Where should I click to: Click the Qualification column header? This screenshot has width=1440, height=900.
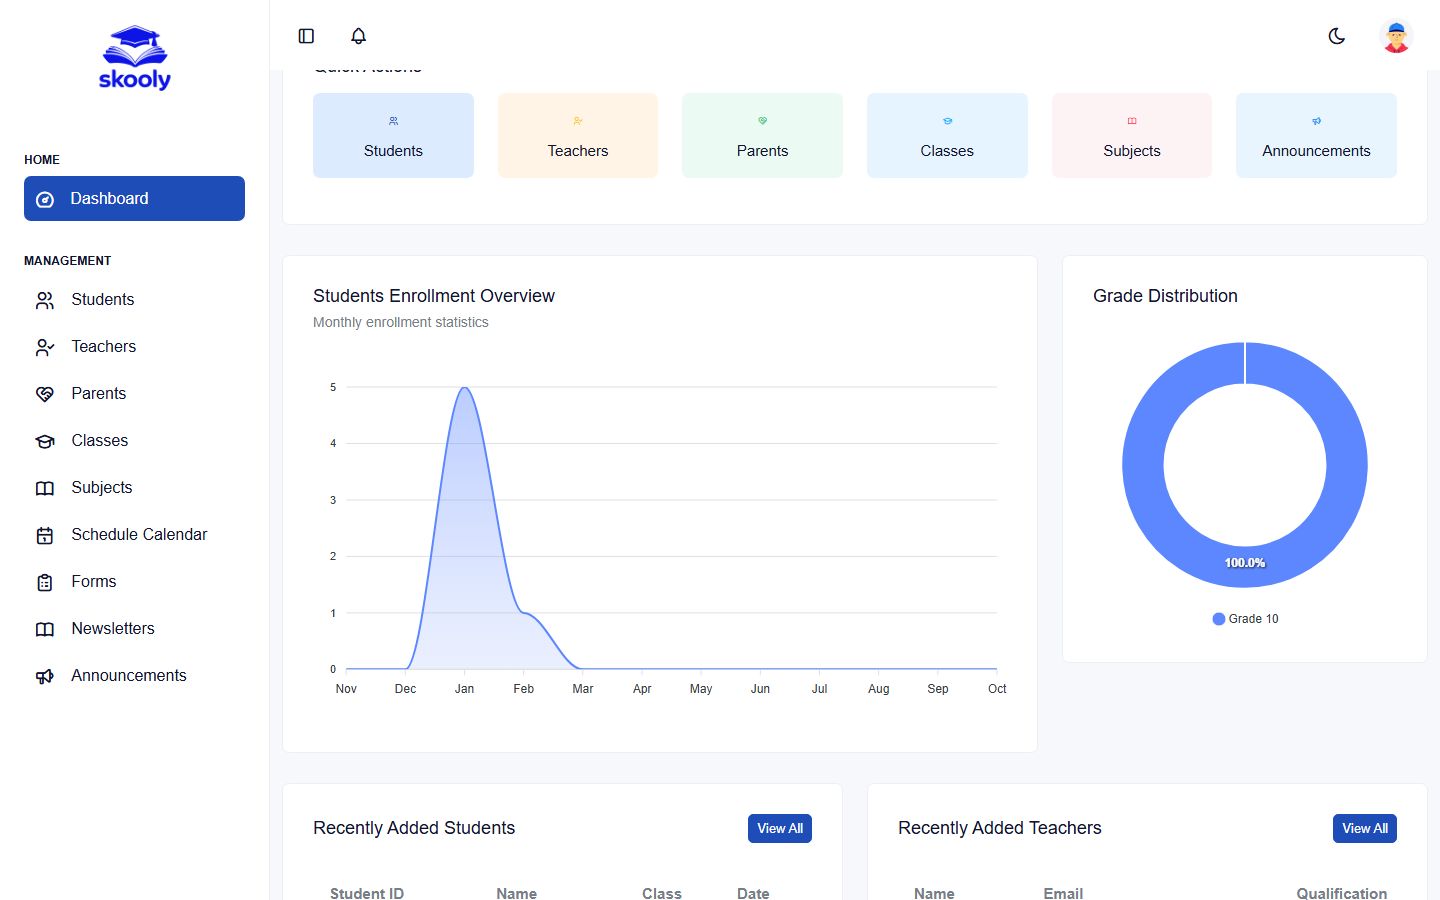[1342, 893]
